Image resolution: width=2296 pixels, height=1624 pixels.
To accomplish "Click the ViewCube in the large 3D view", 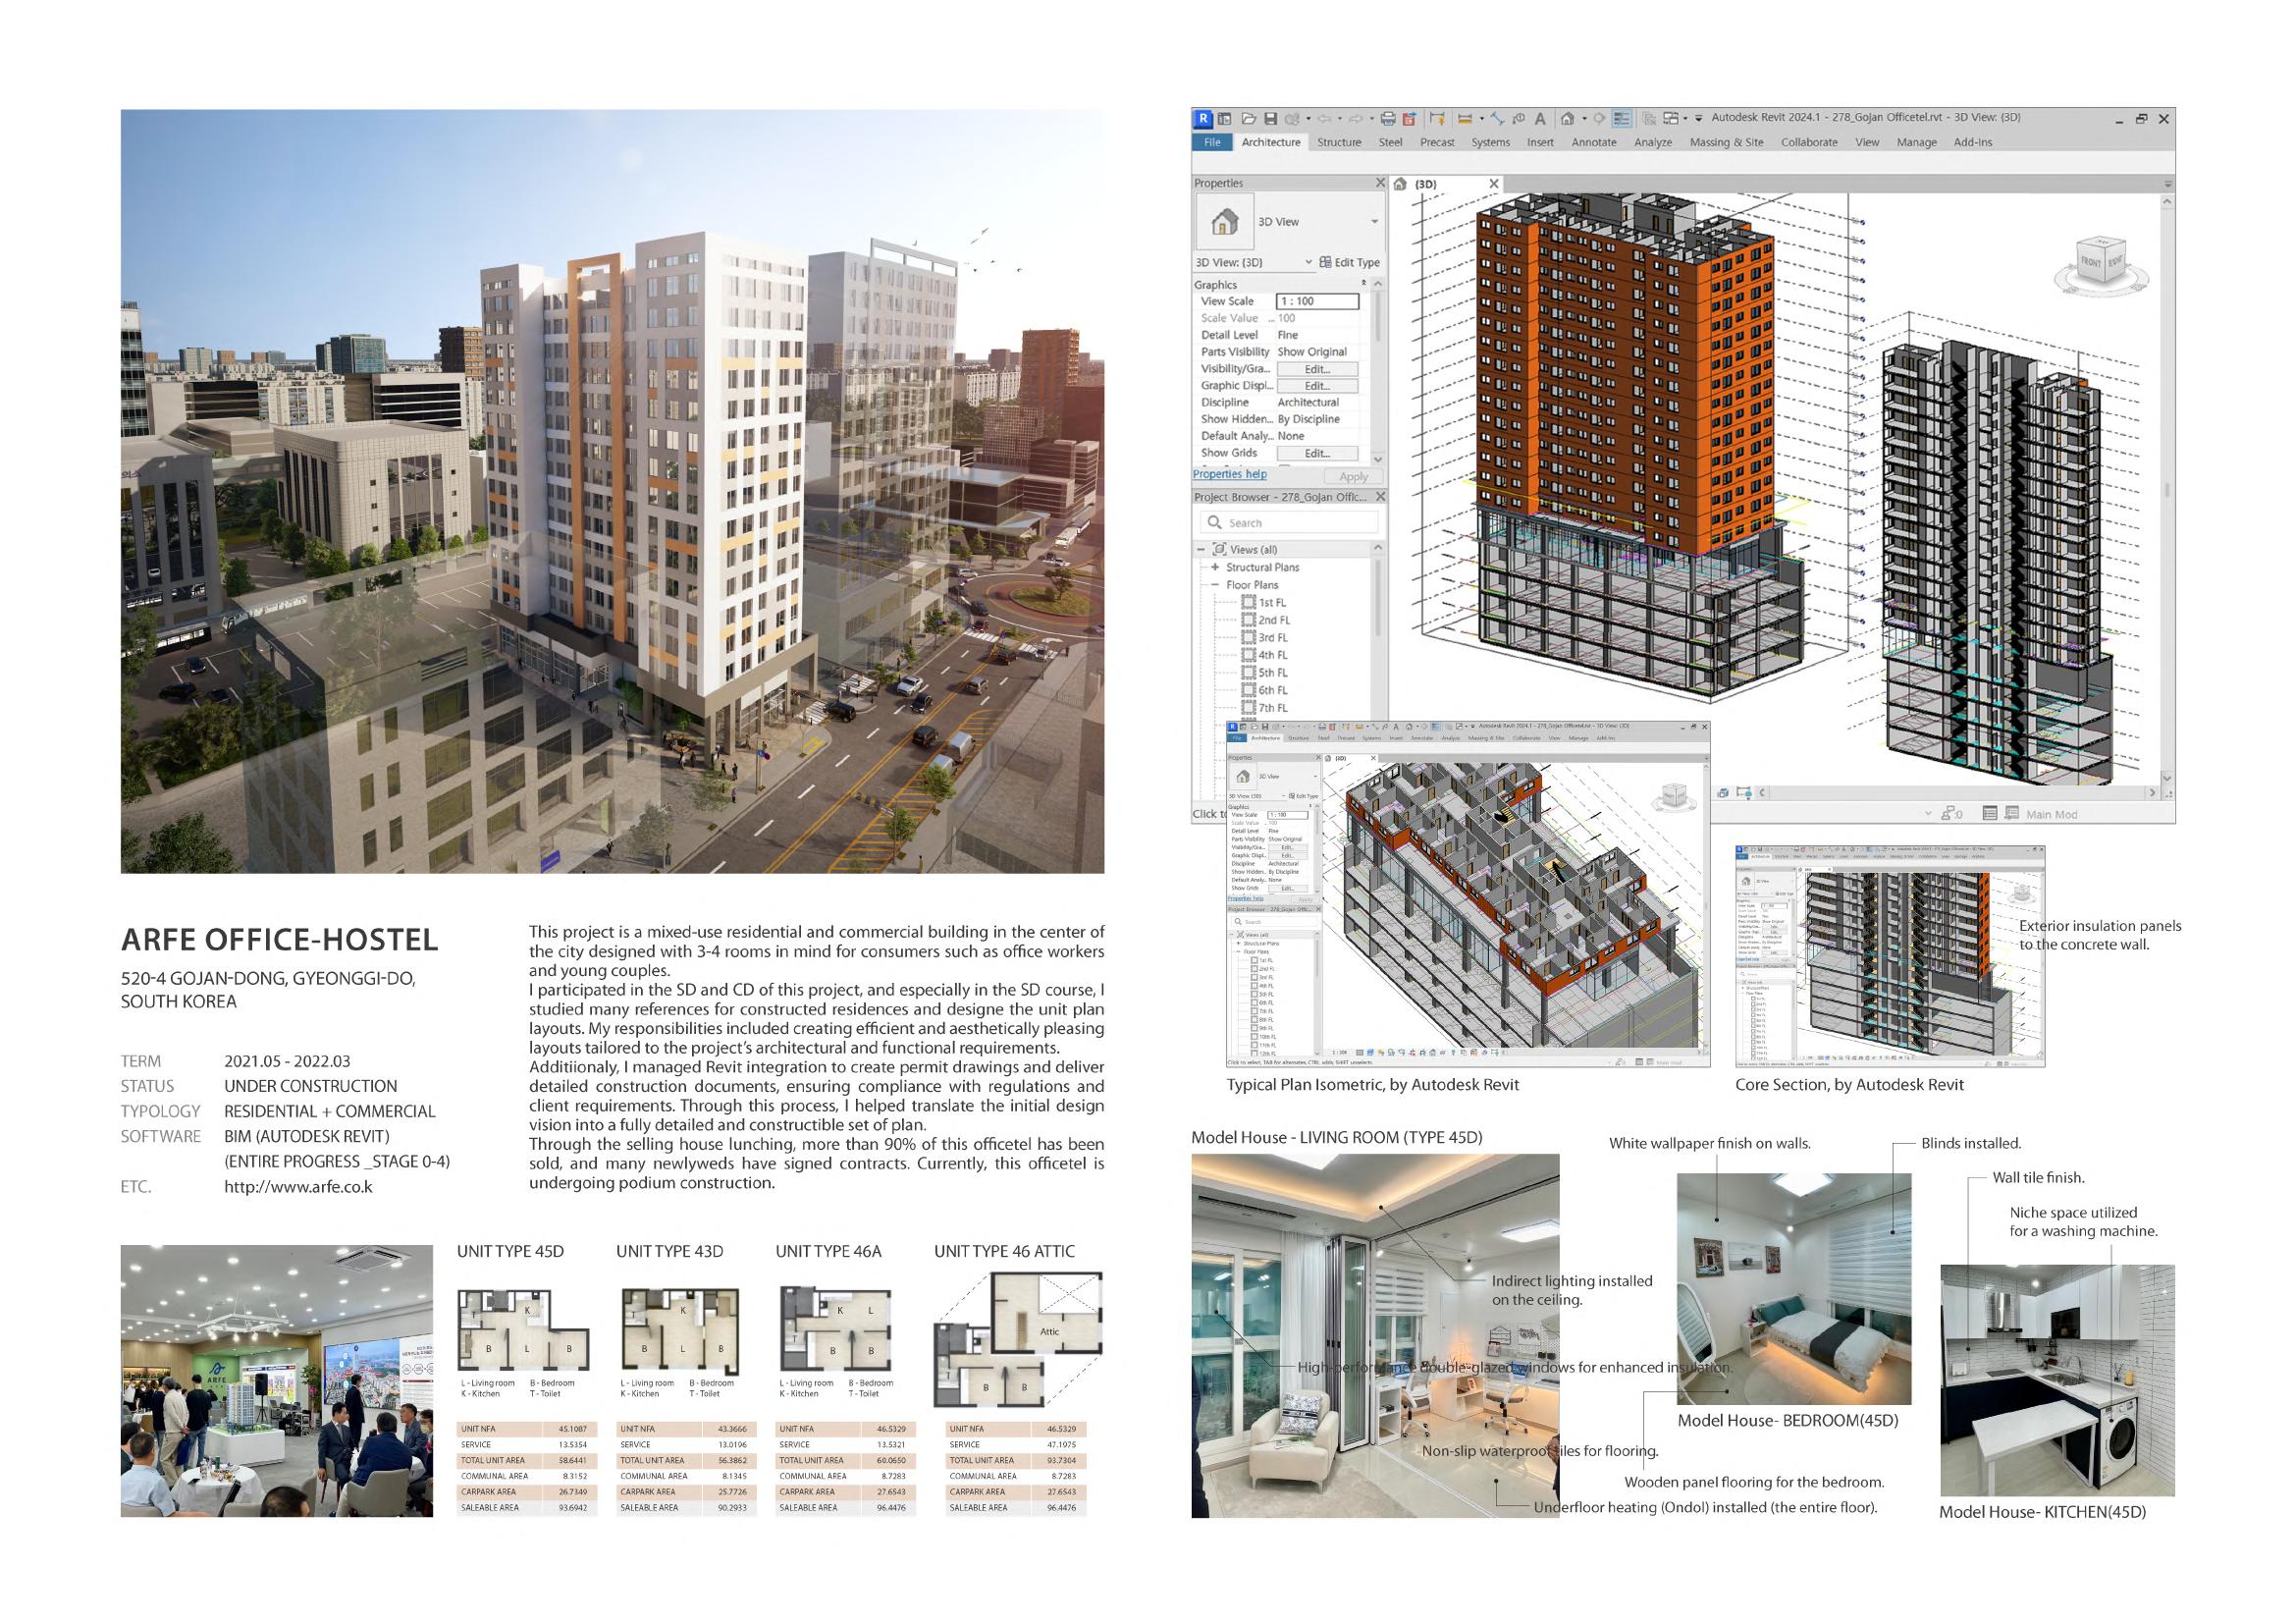I will point(2101,263).
